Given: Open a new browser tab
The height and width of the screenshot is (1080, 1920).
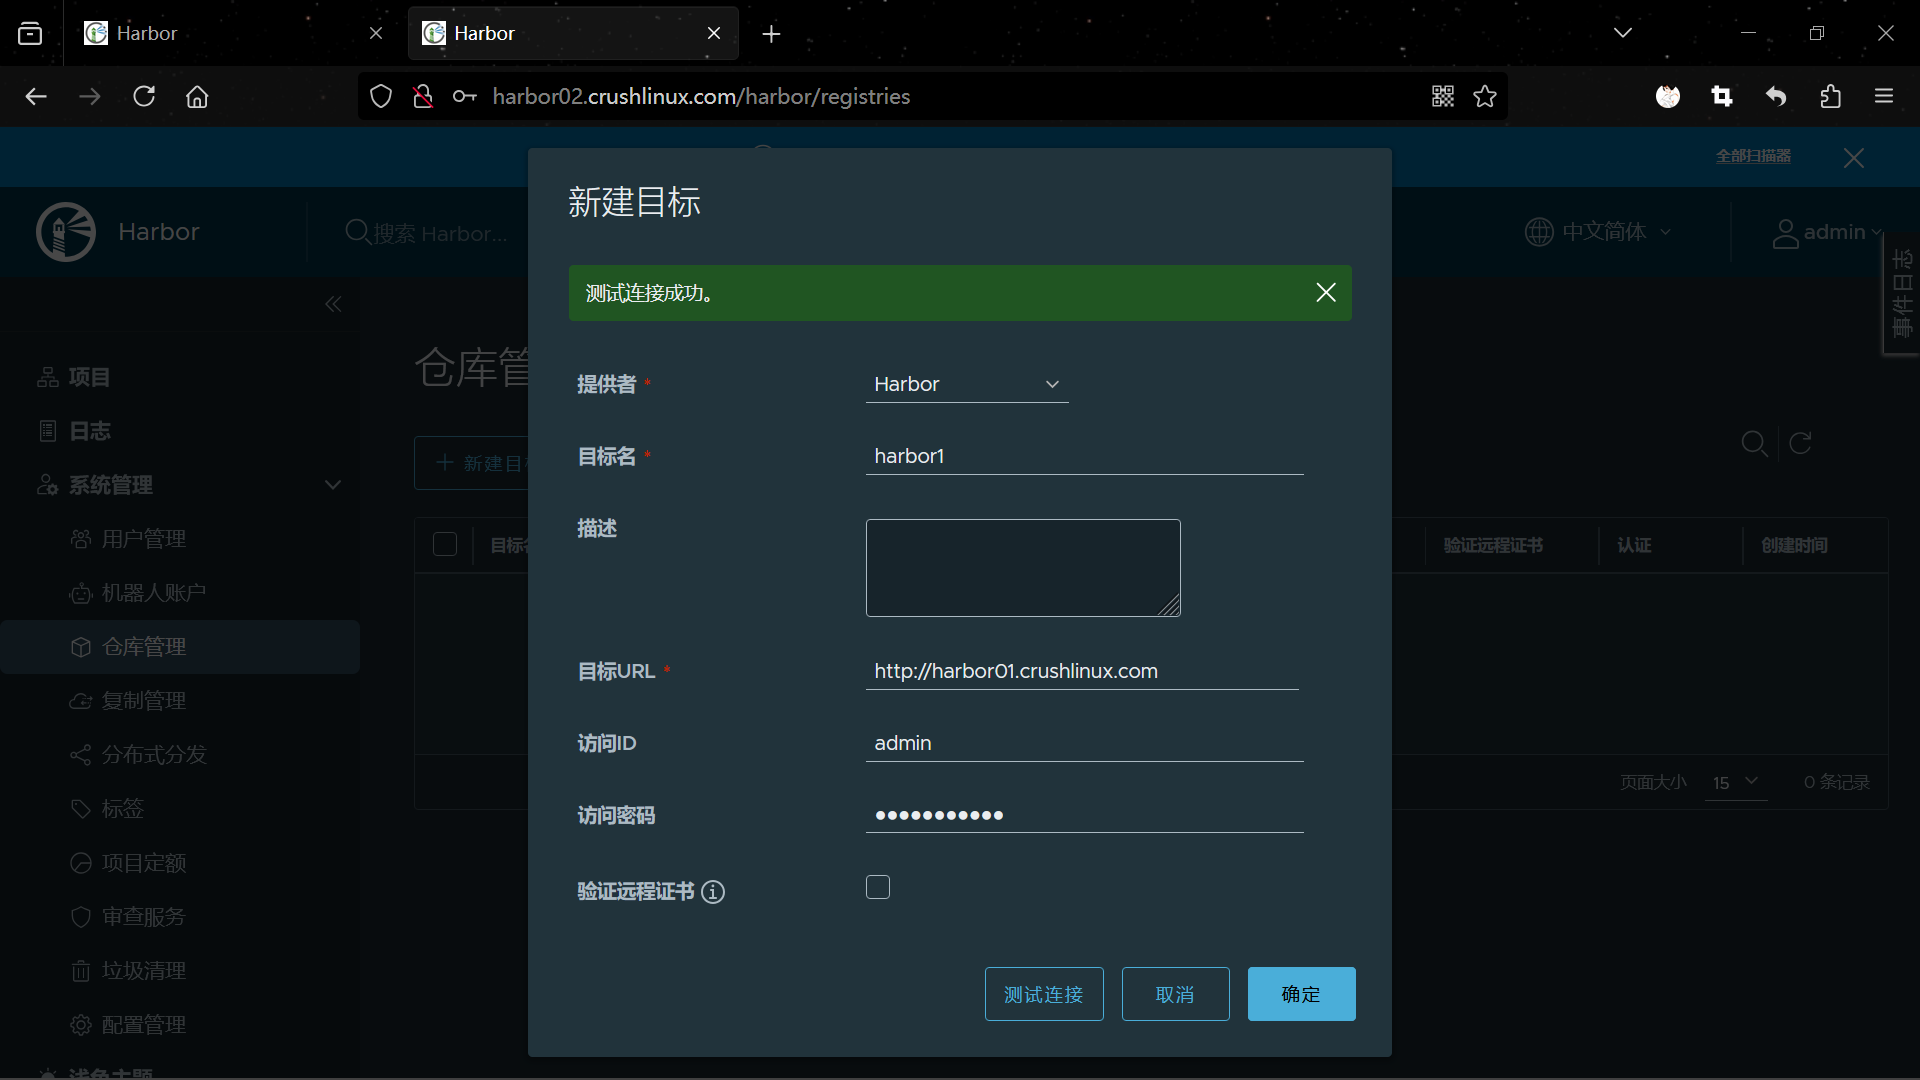Looking at the screenshot, I should [771, 34].
